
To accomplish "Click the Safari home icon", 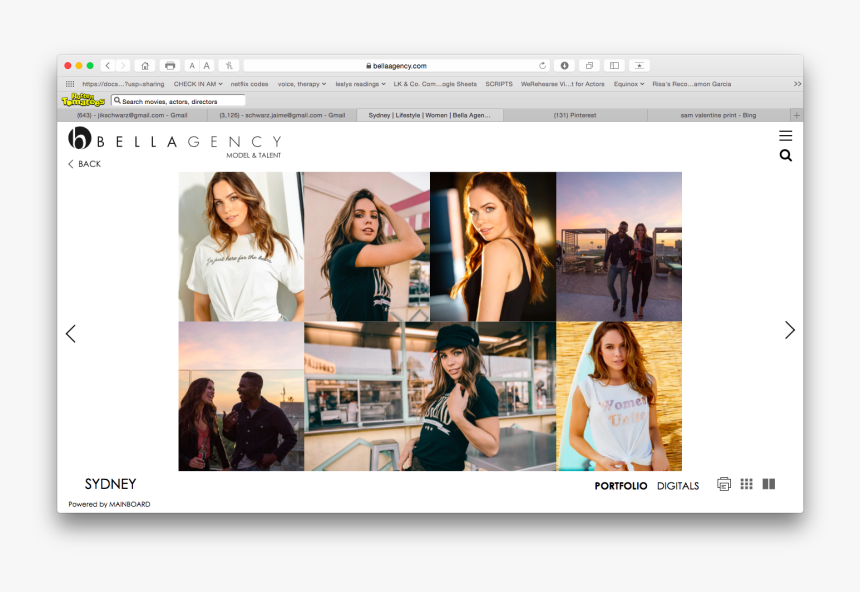I will point(146,64).
